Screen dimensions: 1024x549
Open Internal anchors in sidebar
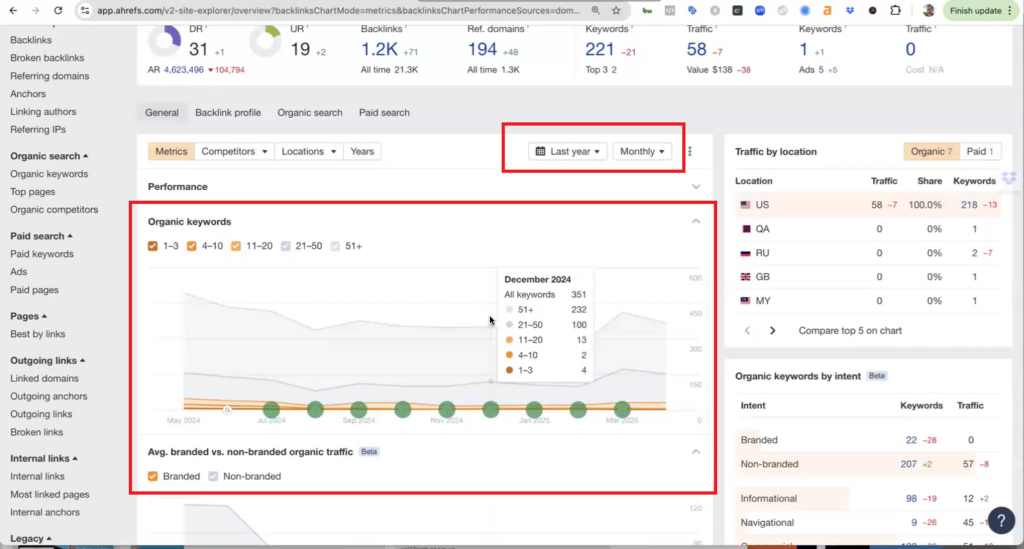point(45,512)
